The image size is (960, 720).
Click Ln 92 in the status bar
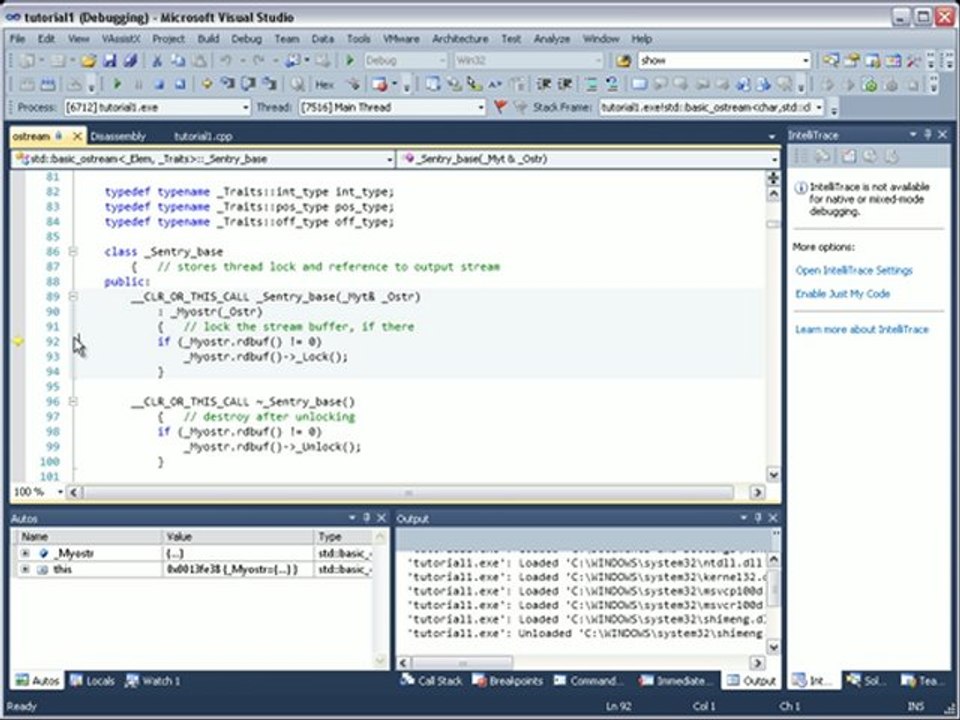[x=618, y=707]
